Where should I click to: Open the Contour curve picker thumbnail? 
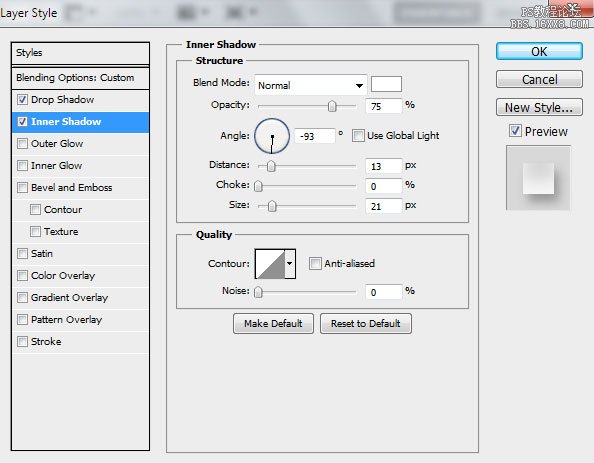coord(270,264)
